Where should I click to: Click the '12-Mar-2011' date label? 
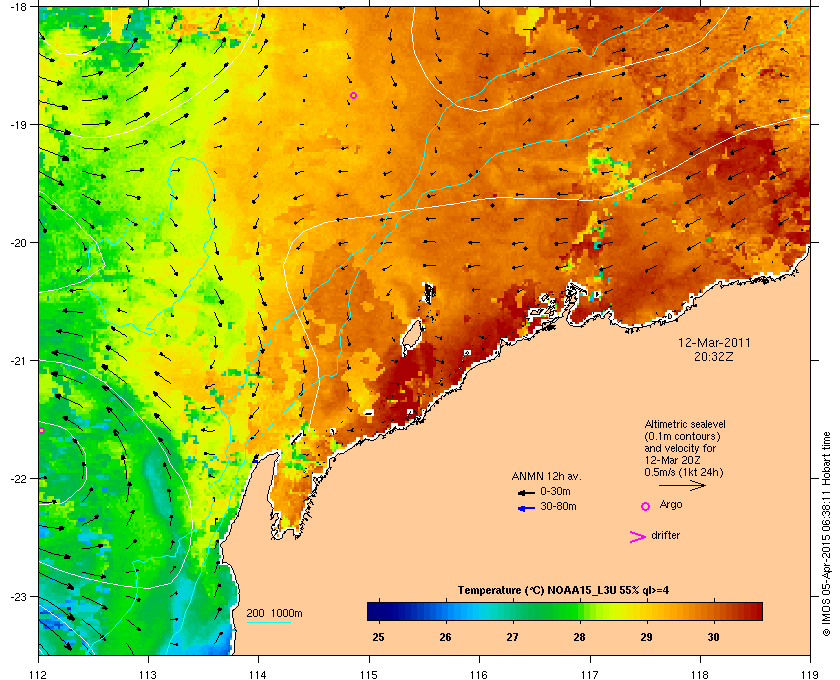(714, 343)
